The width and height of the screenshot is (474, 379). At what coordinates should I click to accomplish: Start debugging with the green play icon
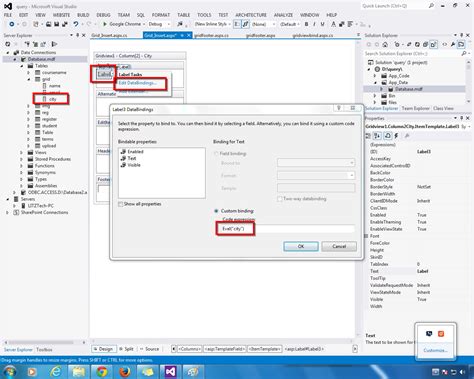105,24
